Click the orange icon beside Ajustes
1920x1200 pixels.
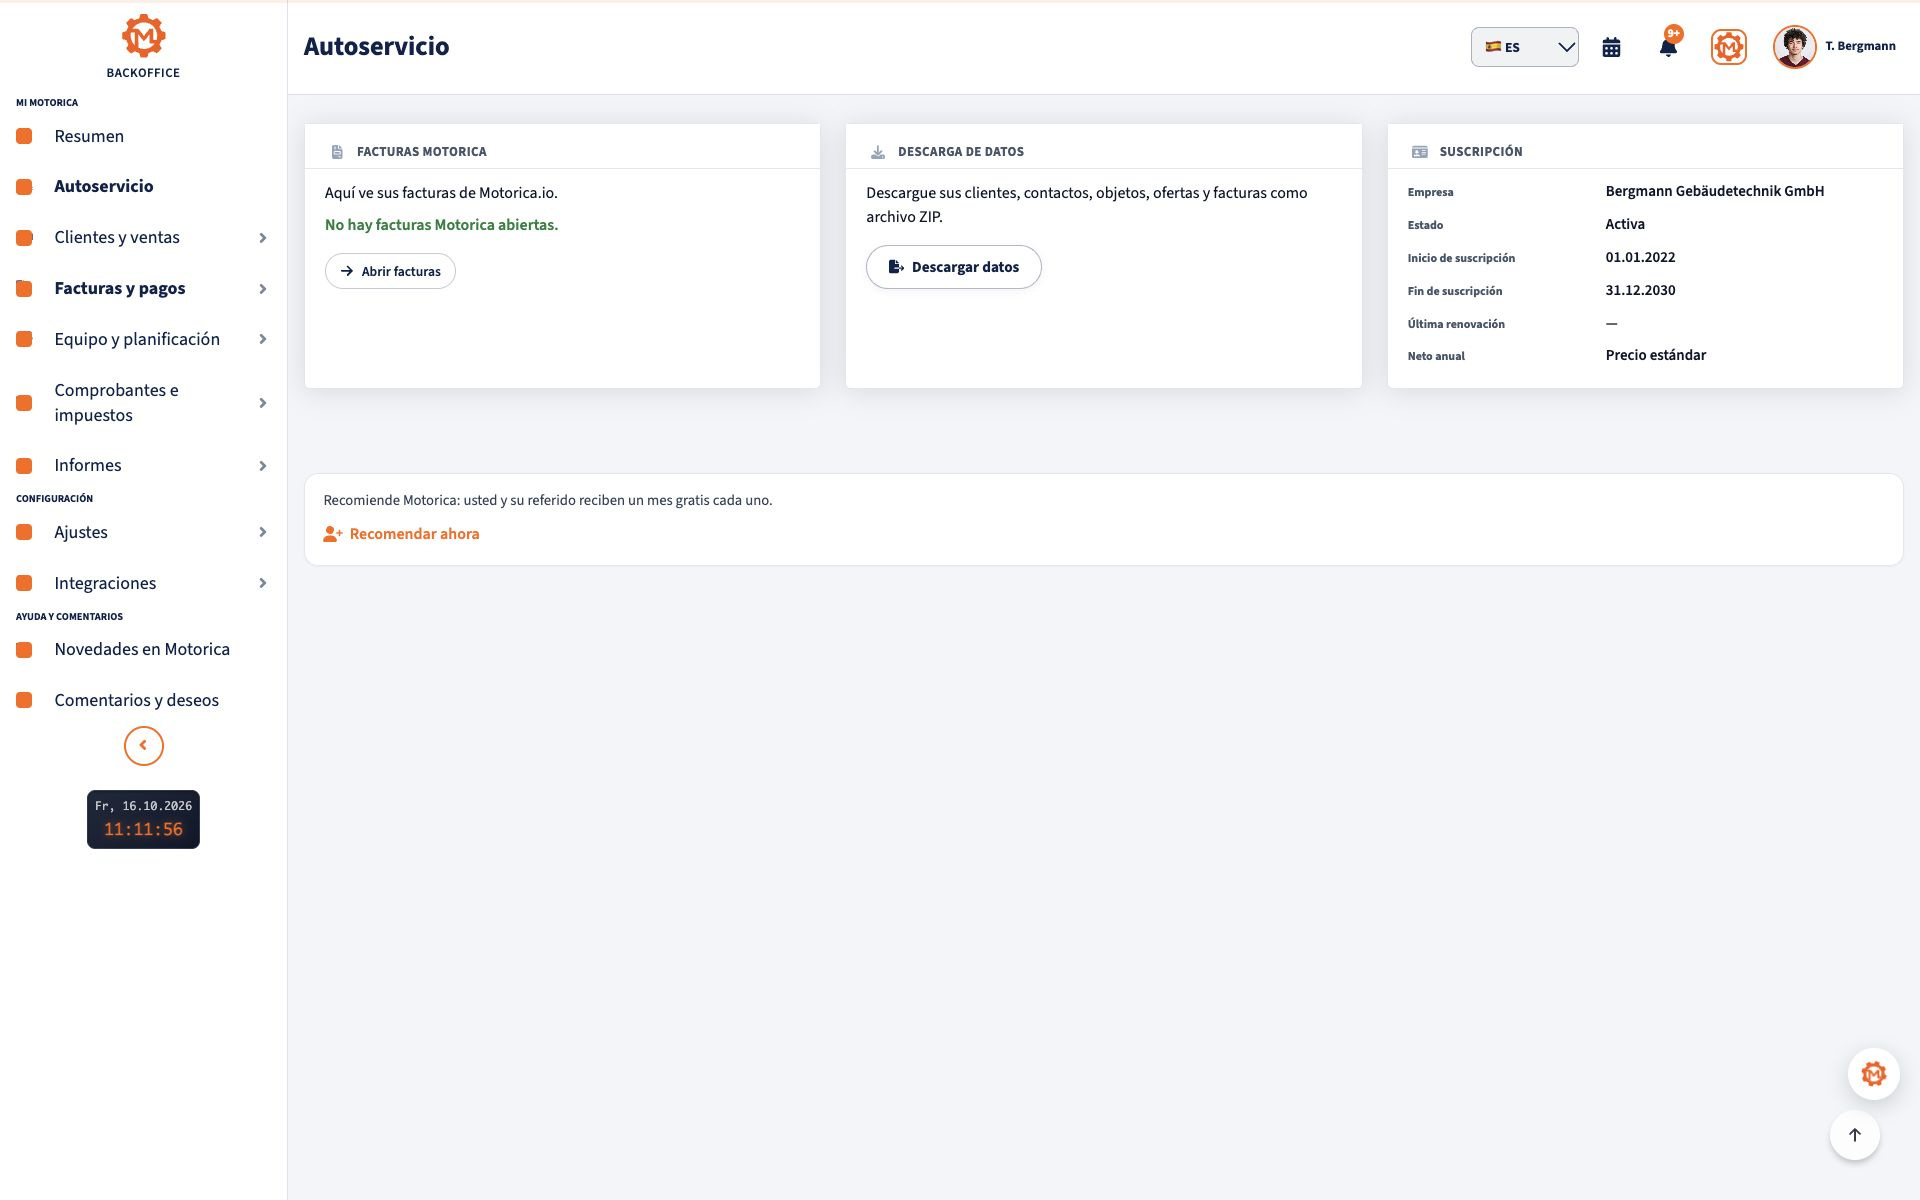click(x=24, y=532)
